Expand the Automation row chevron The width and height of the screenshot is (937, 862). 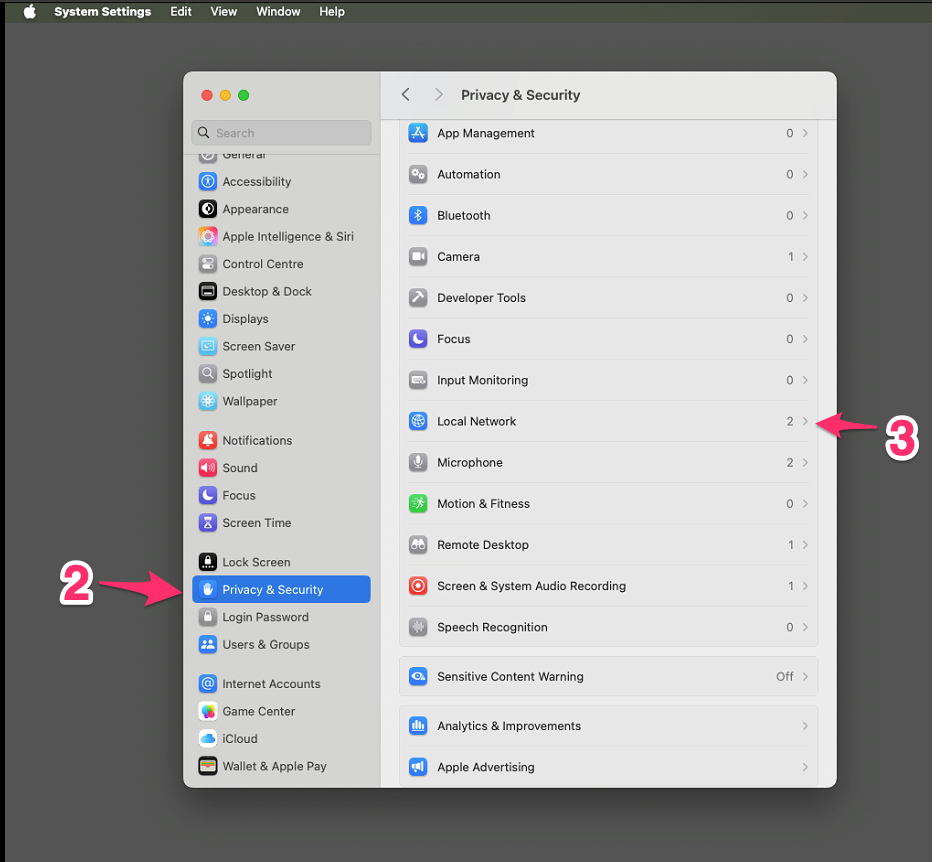(805, 174)
